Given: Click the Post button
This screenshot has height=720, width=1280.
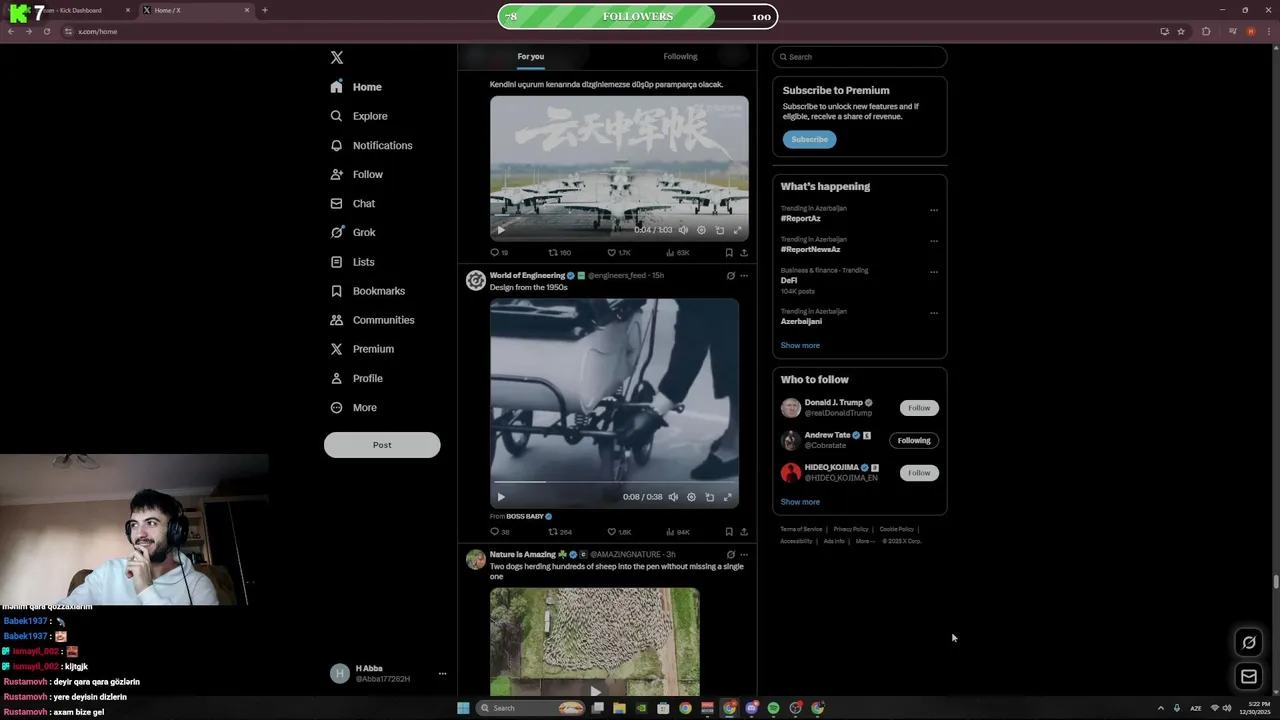Looking at the screenshot, I should (x=382, y=445).
